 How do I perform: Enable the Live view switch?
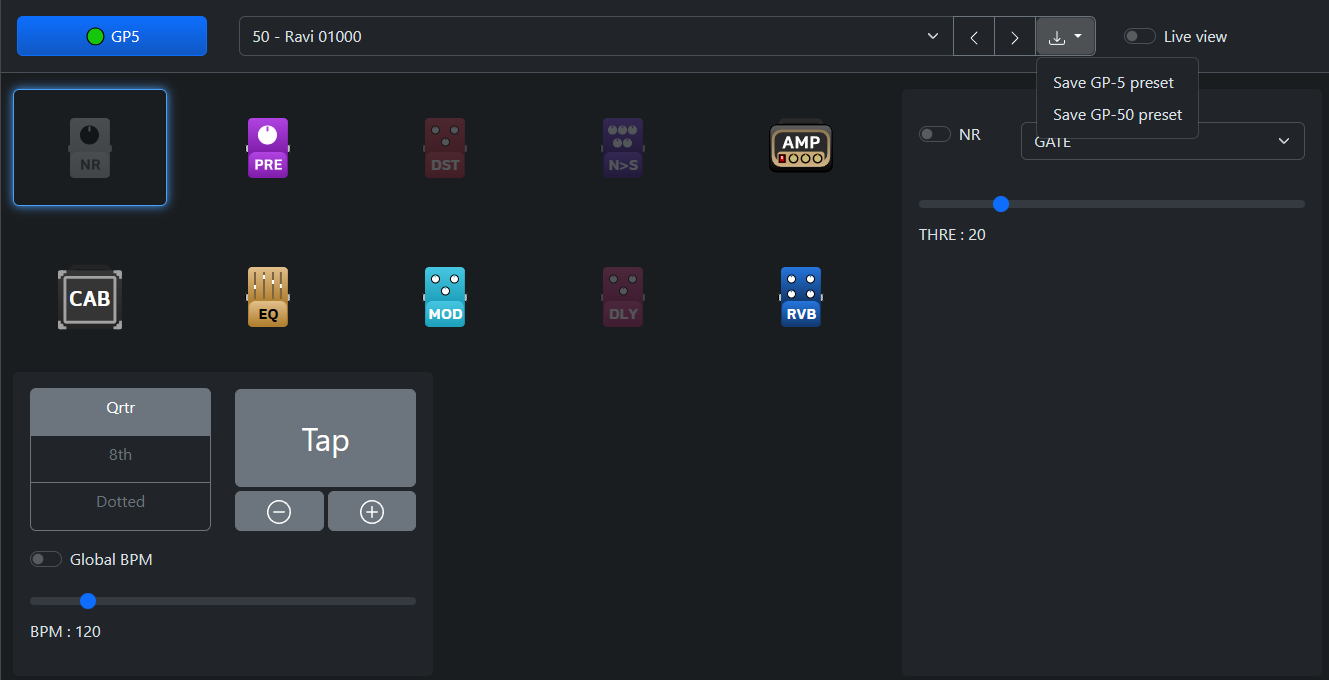pyautogui.click(x=1139, y=37)
